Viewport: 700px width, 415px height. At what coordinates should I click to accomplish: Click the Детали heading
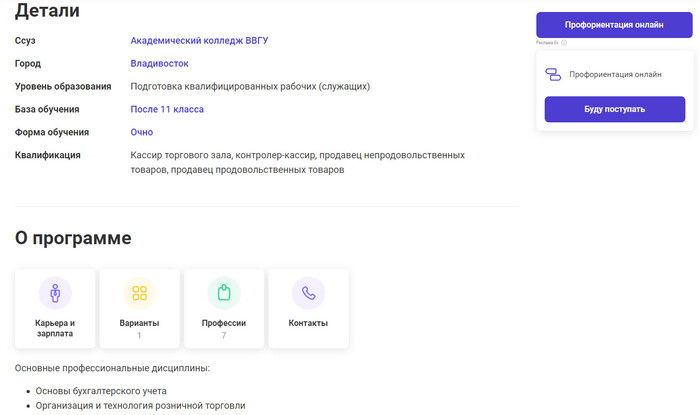click(x=47, y=11)
